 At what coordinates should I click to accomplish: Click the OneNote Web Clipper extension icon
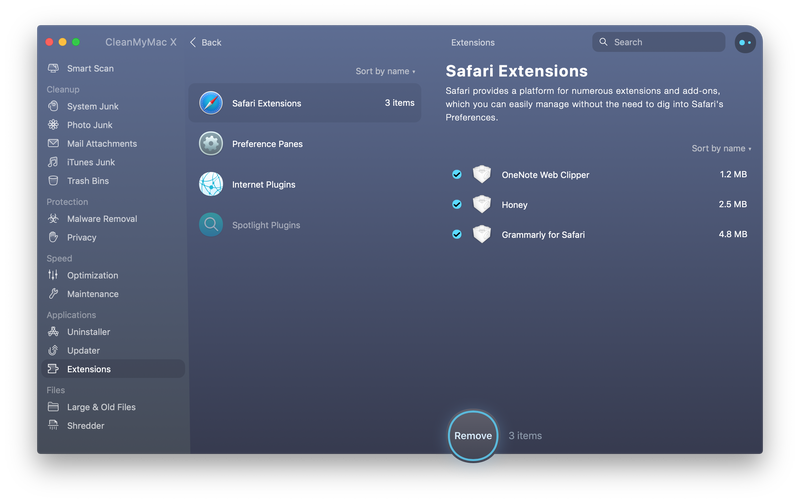pos(482,174)
